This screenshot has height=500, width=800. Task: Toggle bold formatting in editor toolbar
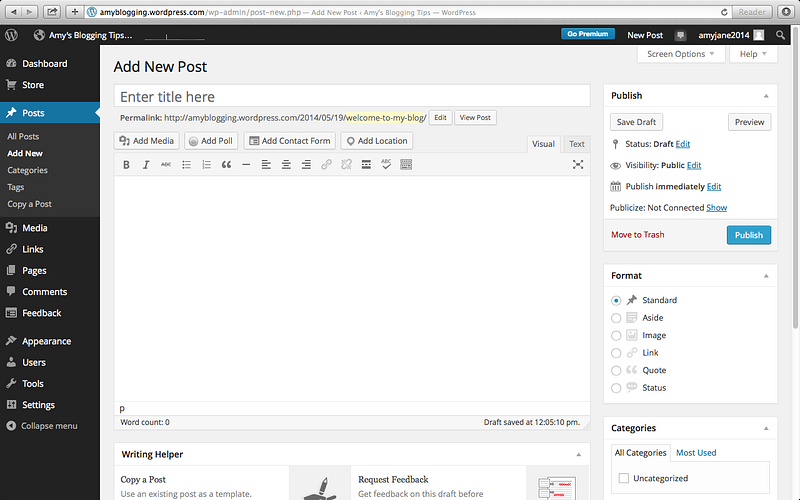pos(126,164)
